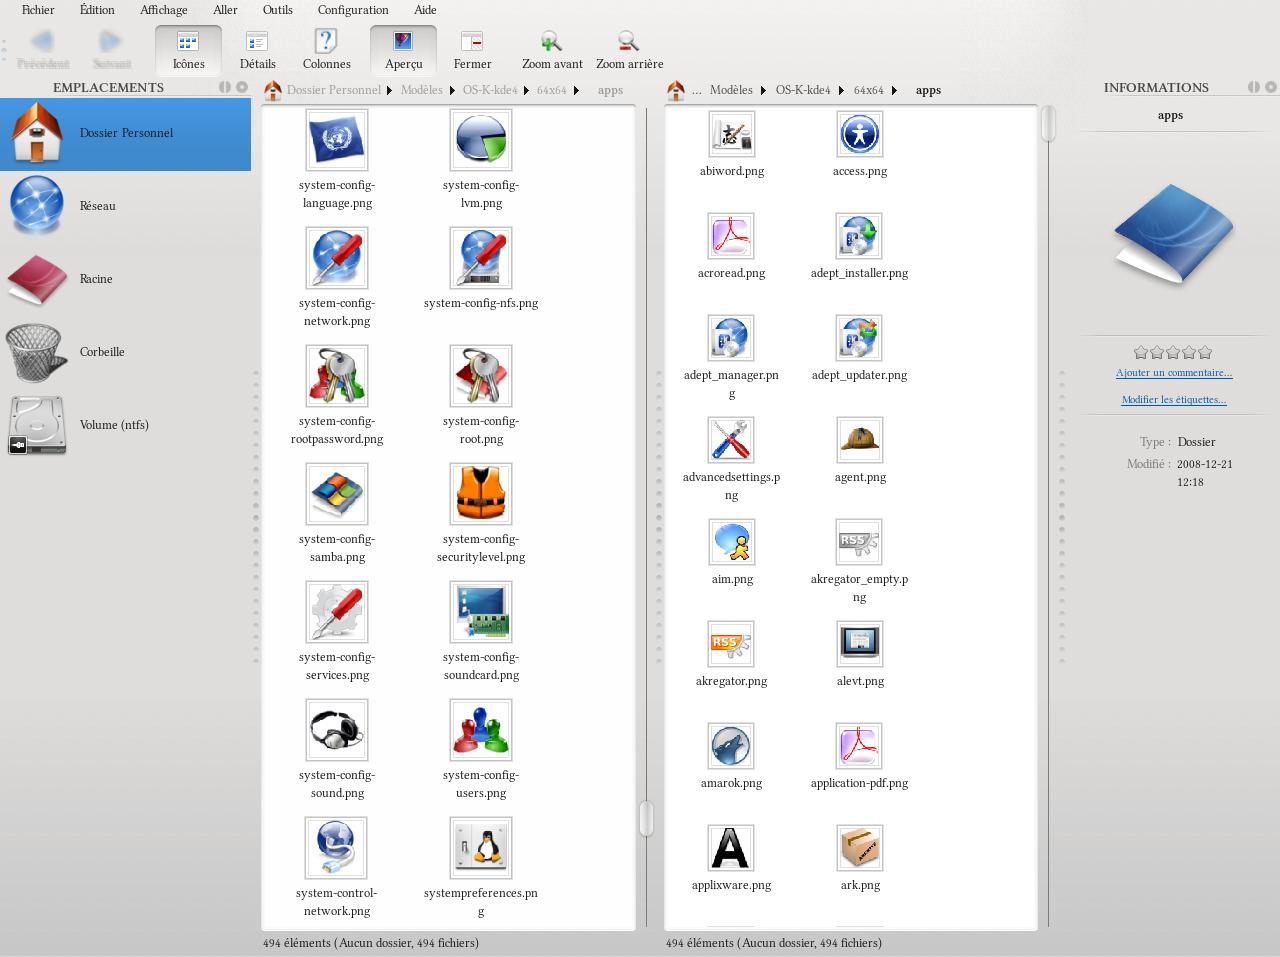1280x957 pixels.
Task: Click the right pane vertical scrollbar handle
Action: (1049, 123)
